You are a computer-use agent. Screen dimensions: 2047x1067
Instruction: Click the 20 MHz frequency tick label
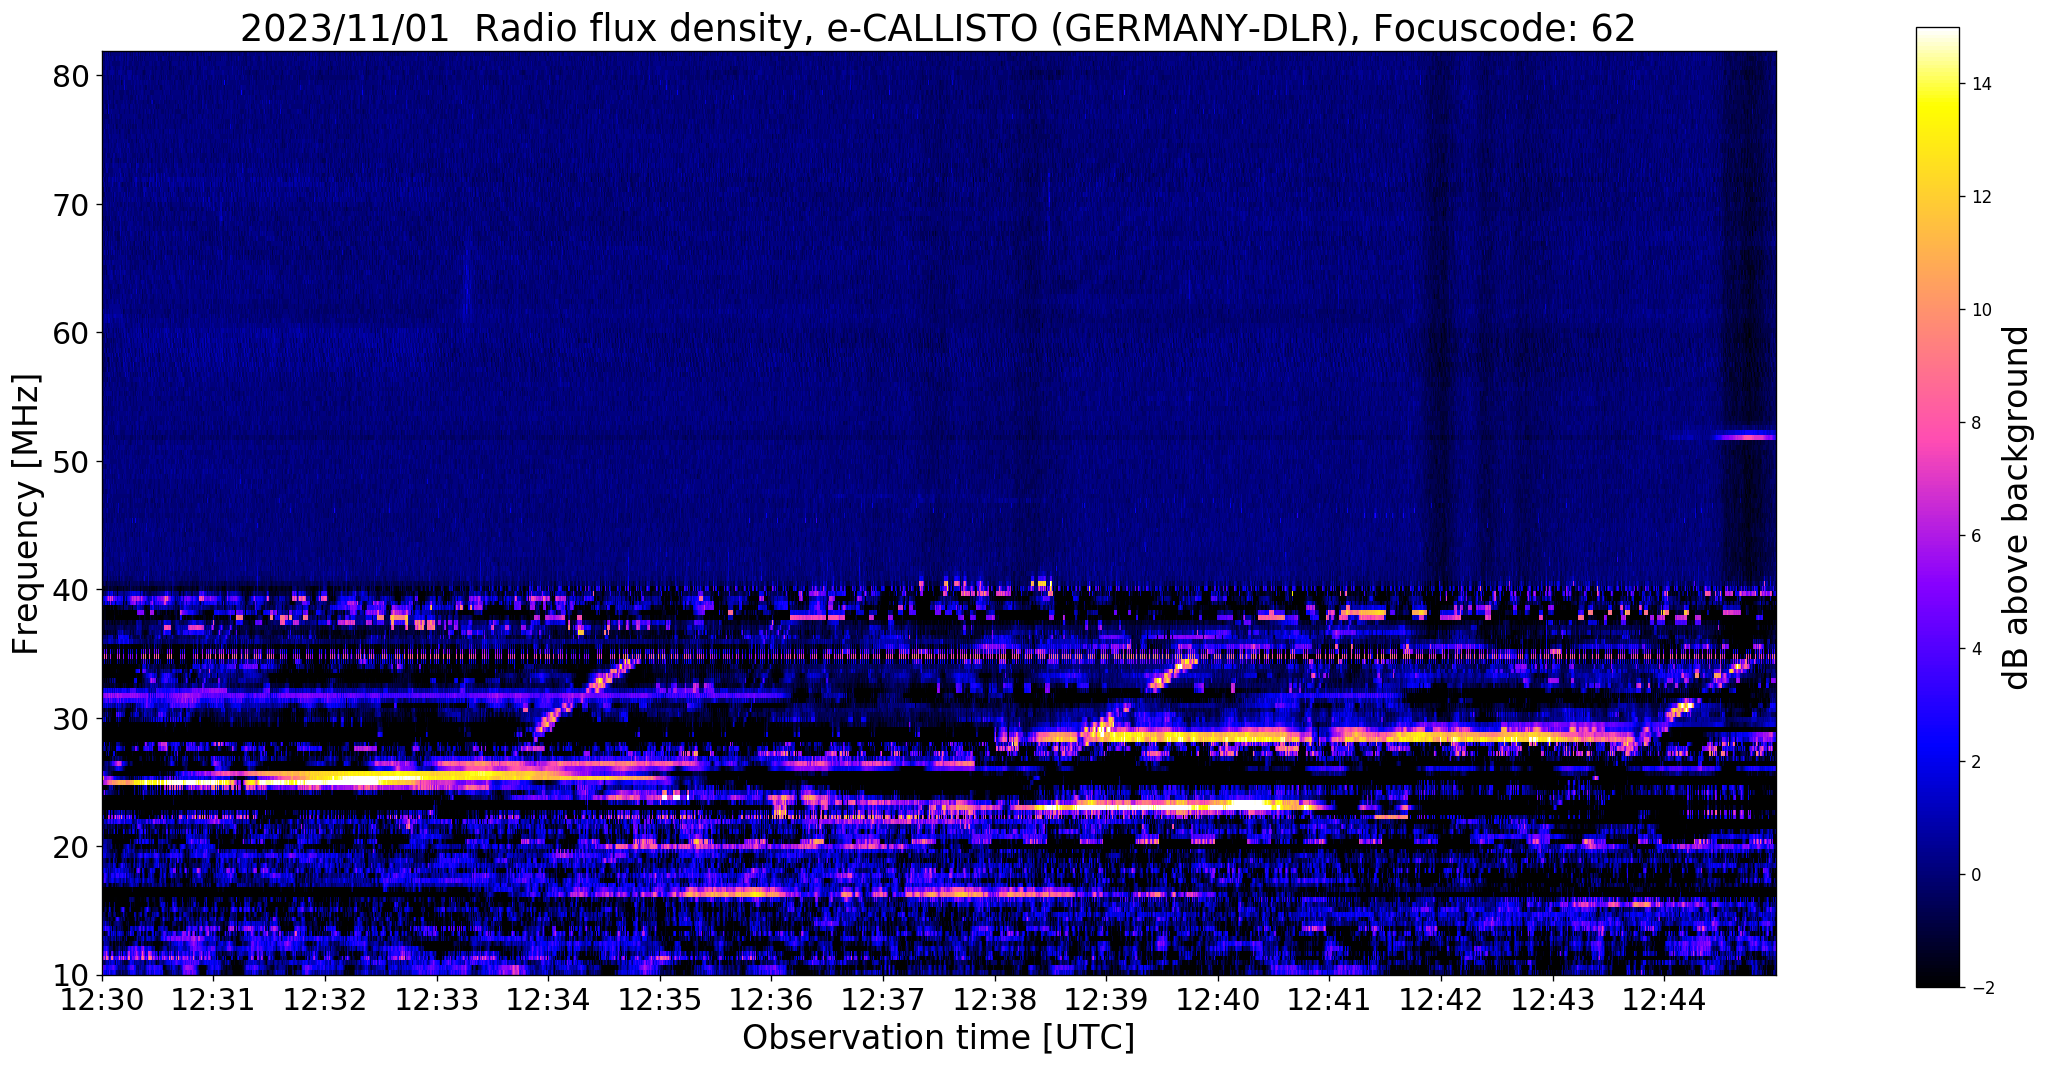coord(70,847)
